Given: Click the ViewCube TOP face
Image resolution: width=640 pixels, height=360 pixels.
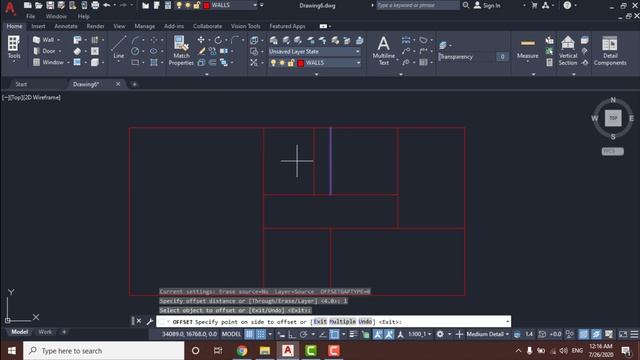Looking at the screenshot, I should point(613,118).
